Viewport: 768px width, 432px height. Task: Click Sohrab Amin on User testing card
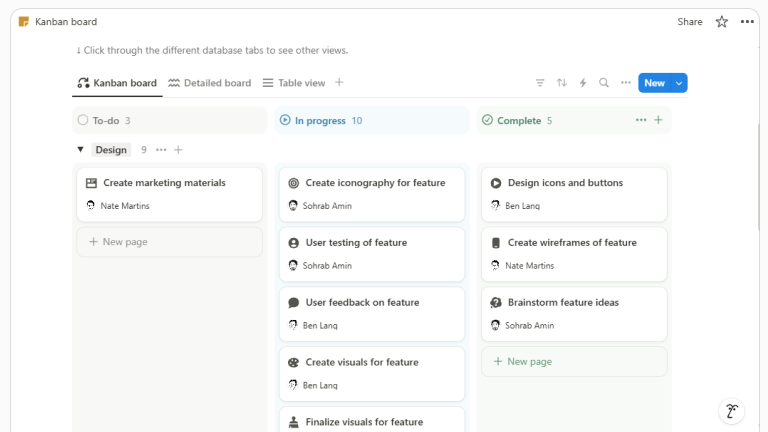pos(327,265)
